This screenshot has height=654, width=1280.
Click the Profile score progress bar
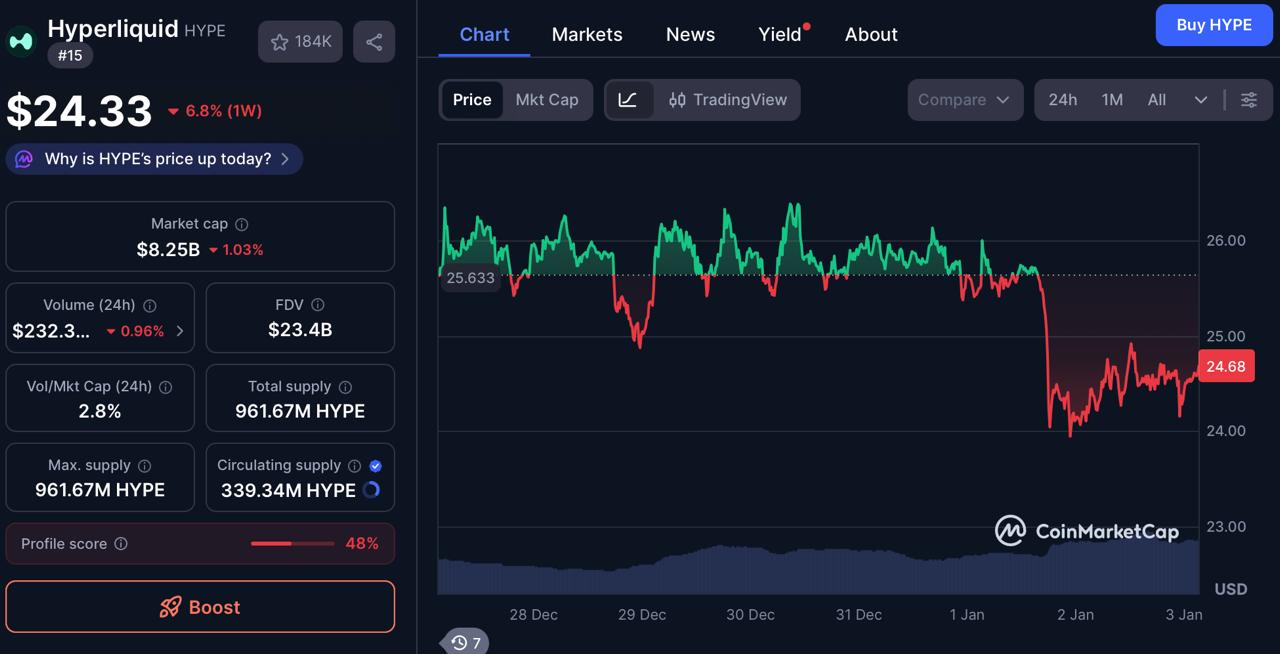292,543
